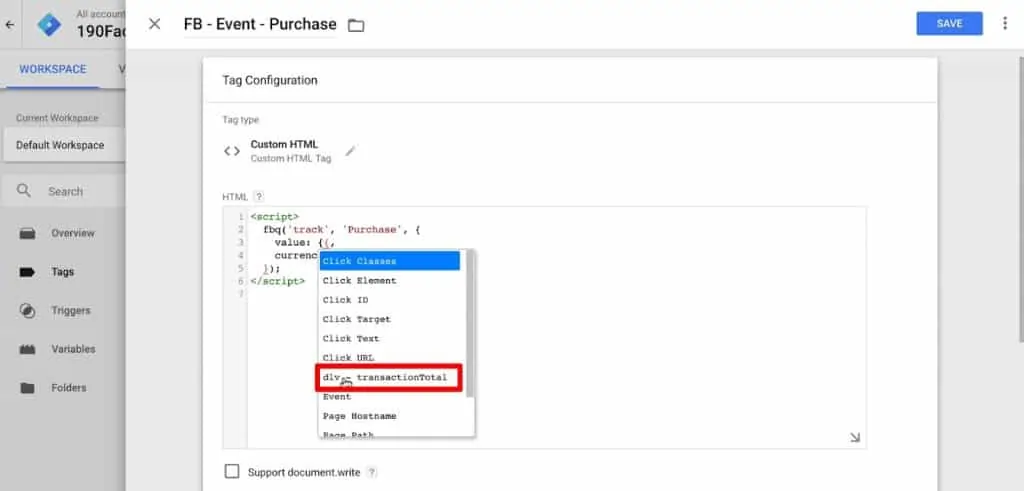Open the HTML field help question mark
The width and height of the screenshot is (1024, 491).
(259, 197)
